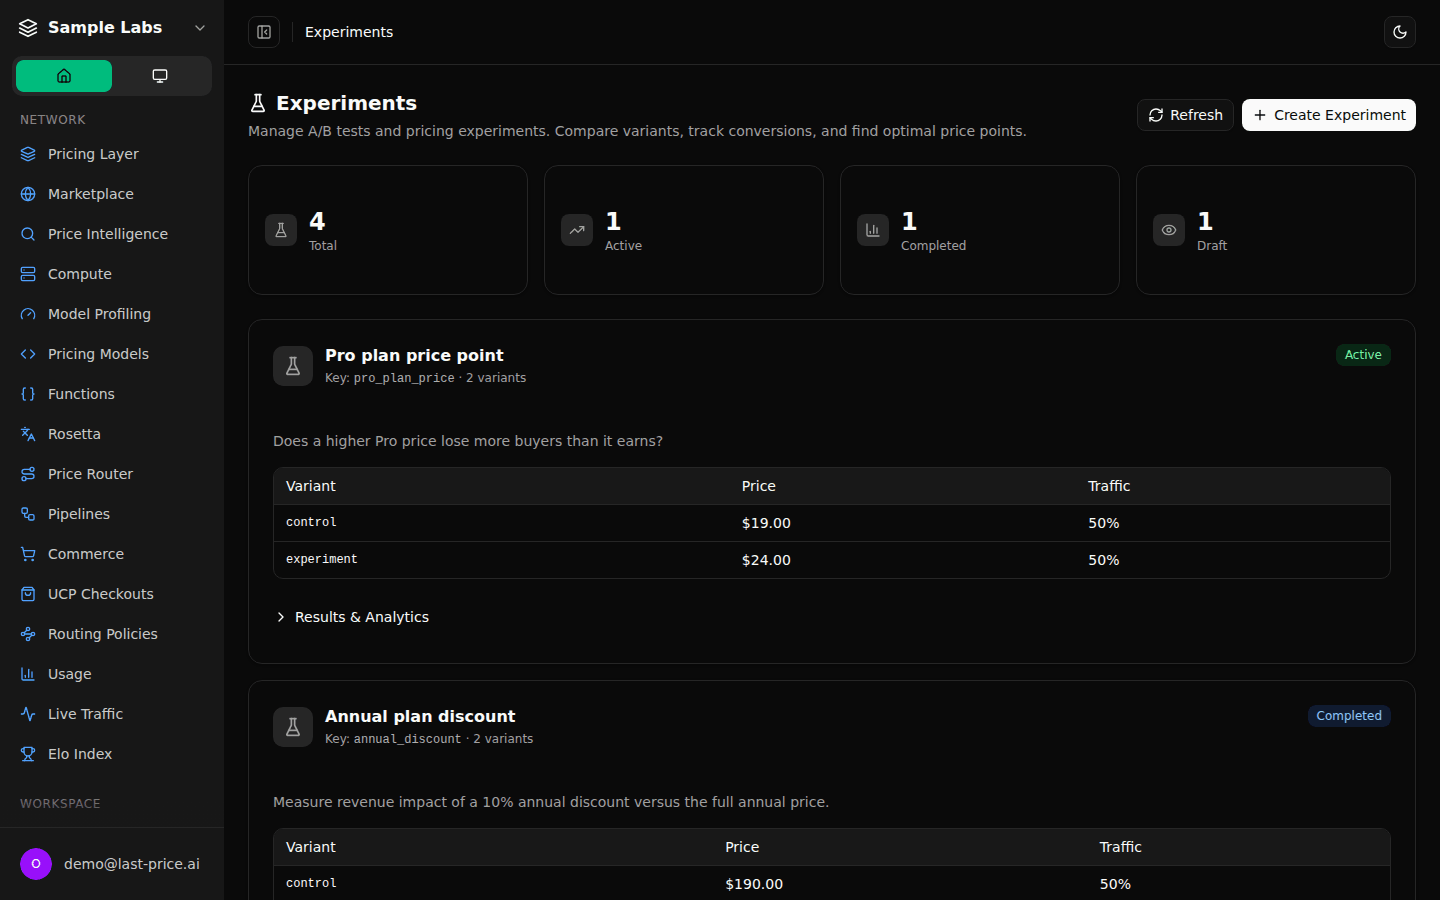Select the Draft experiments stat card
The width and height of the screenshot is (1440, 900).
(1276, 230)
